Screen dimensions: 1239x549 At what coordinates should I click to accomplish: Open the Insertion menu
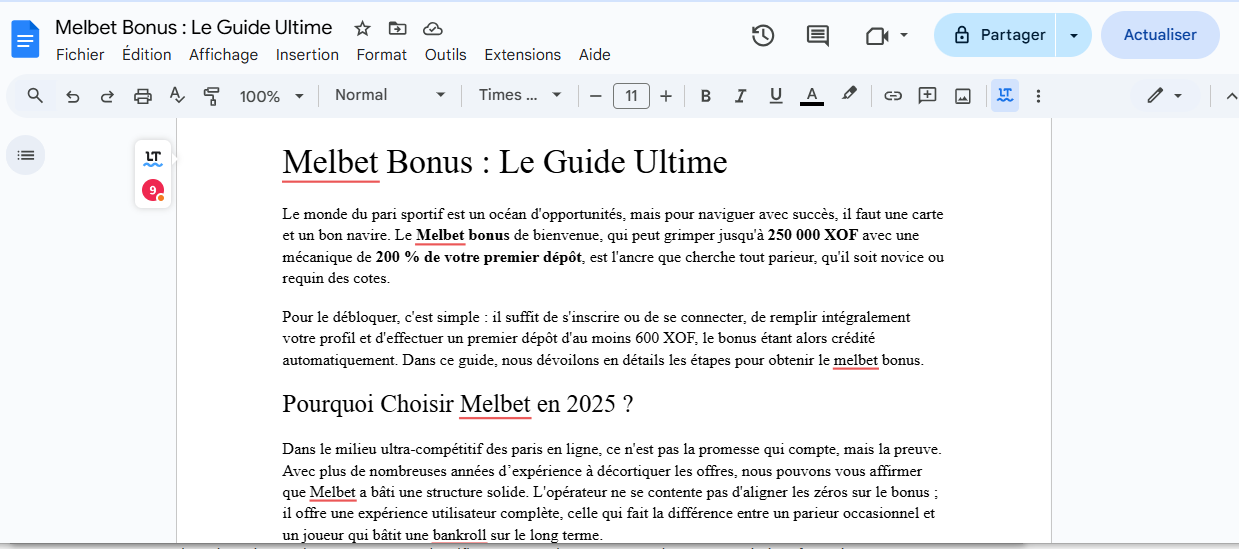(x=307, y=55)
